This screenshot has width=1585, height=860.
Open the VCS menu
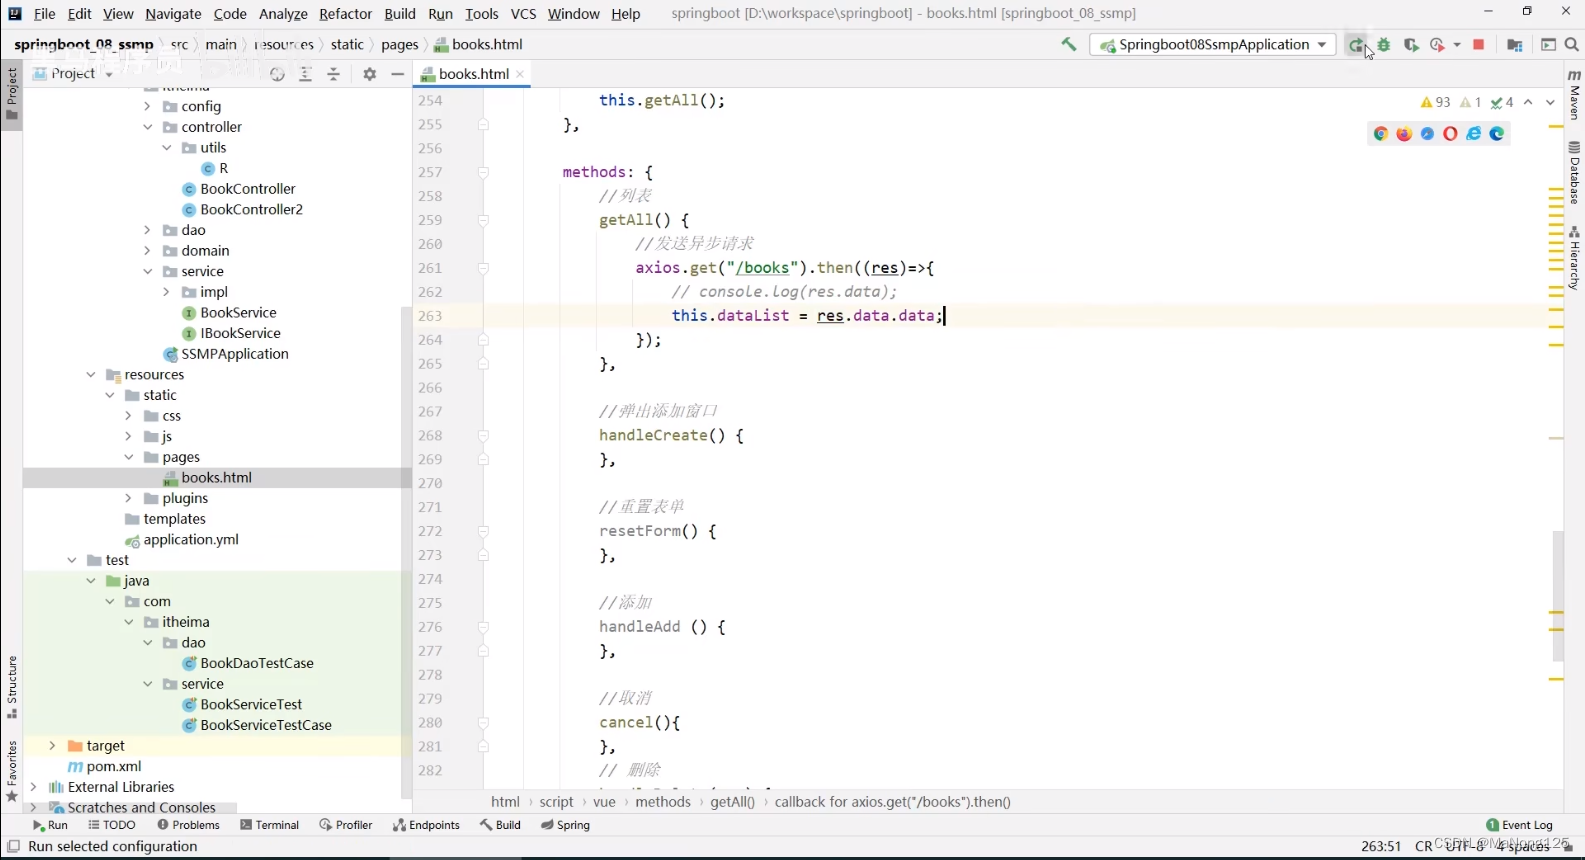(x=523, y=14)
